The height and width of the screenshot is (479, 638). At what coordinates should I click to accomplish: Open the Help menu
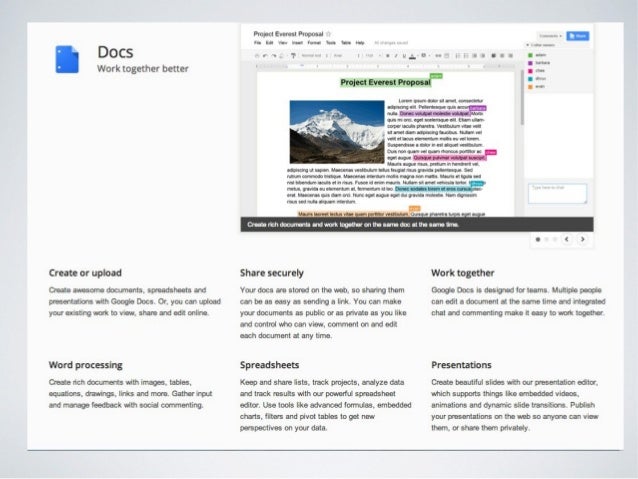[x=360, y=43]
